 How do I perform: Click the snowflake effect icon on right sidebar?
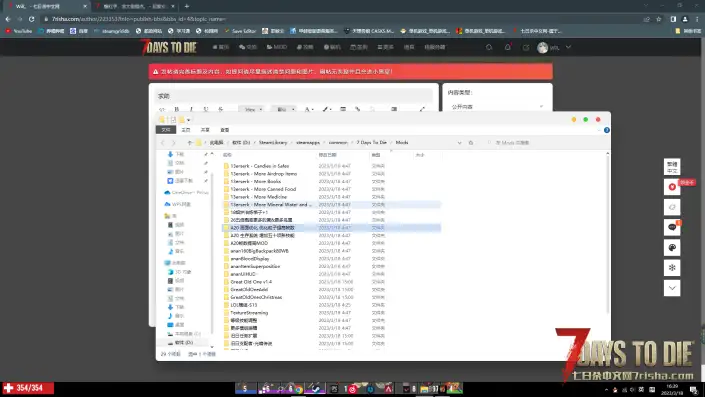[x=672, y=268]
